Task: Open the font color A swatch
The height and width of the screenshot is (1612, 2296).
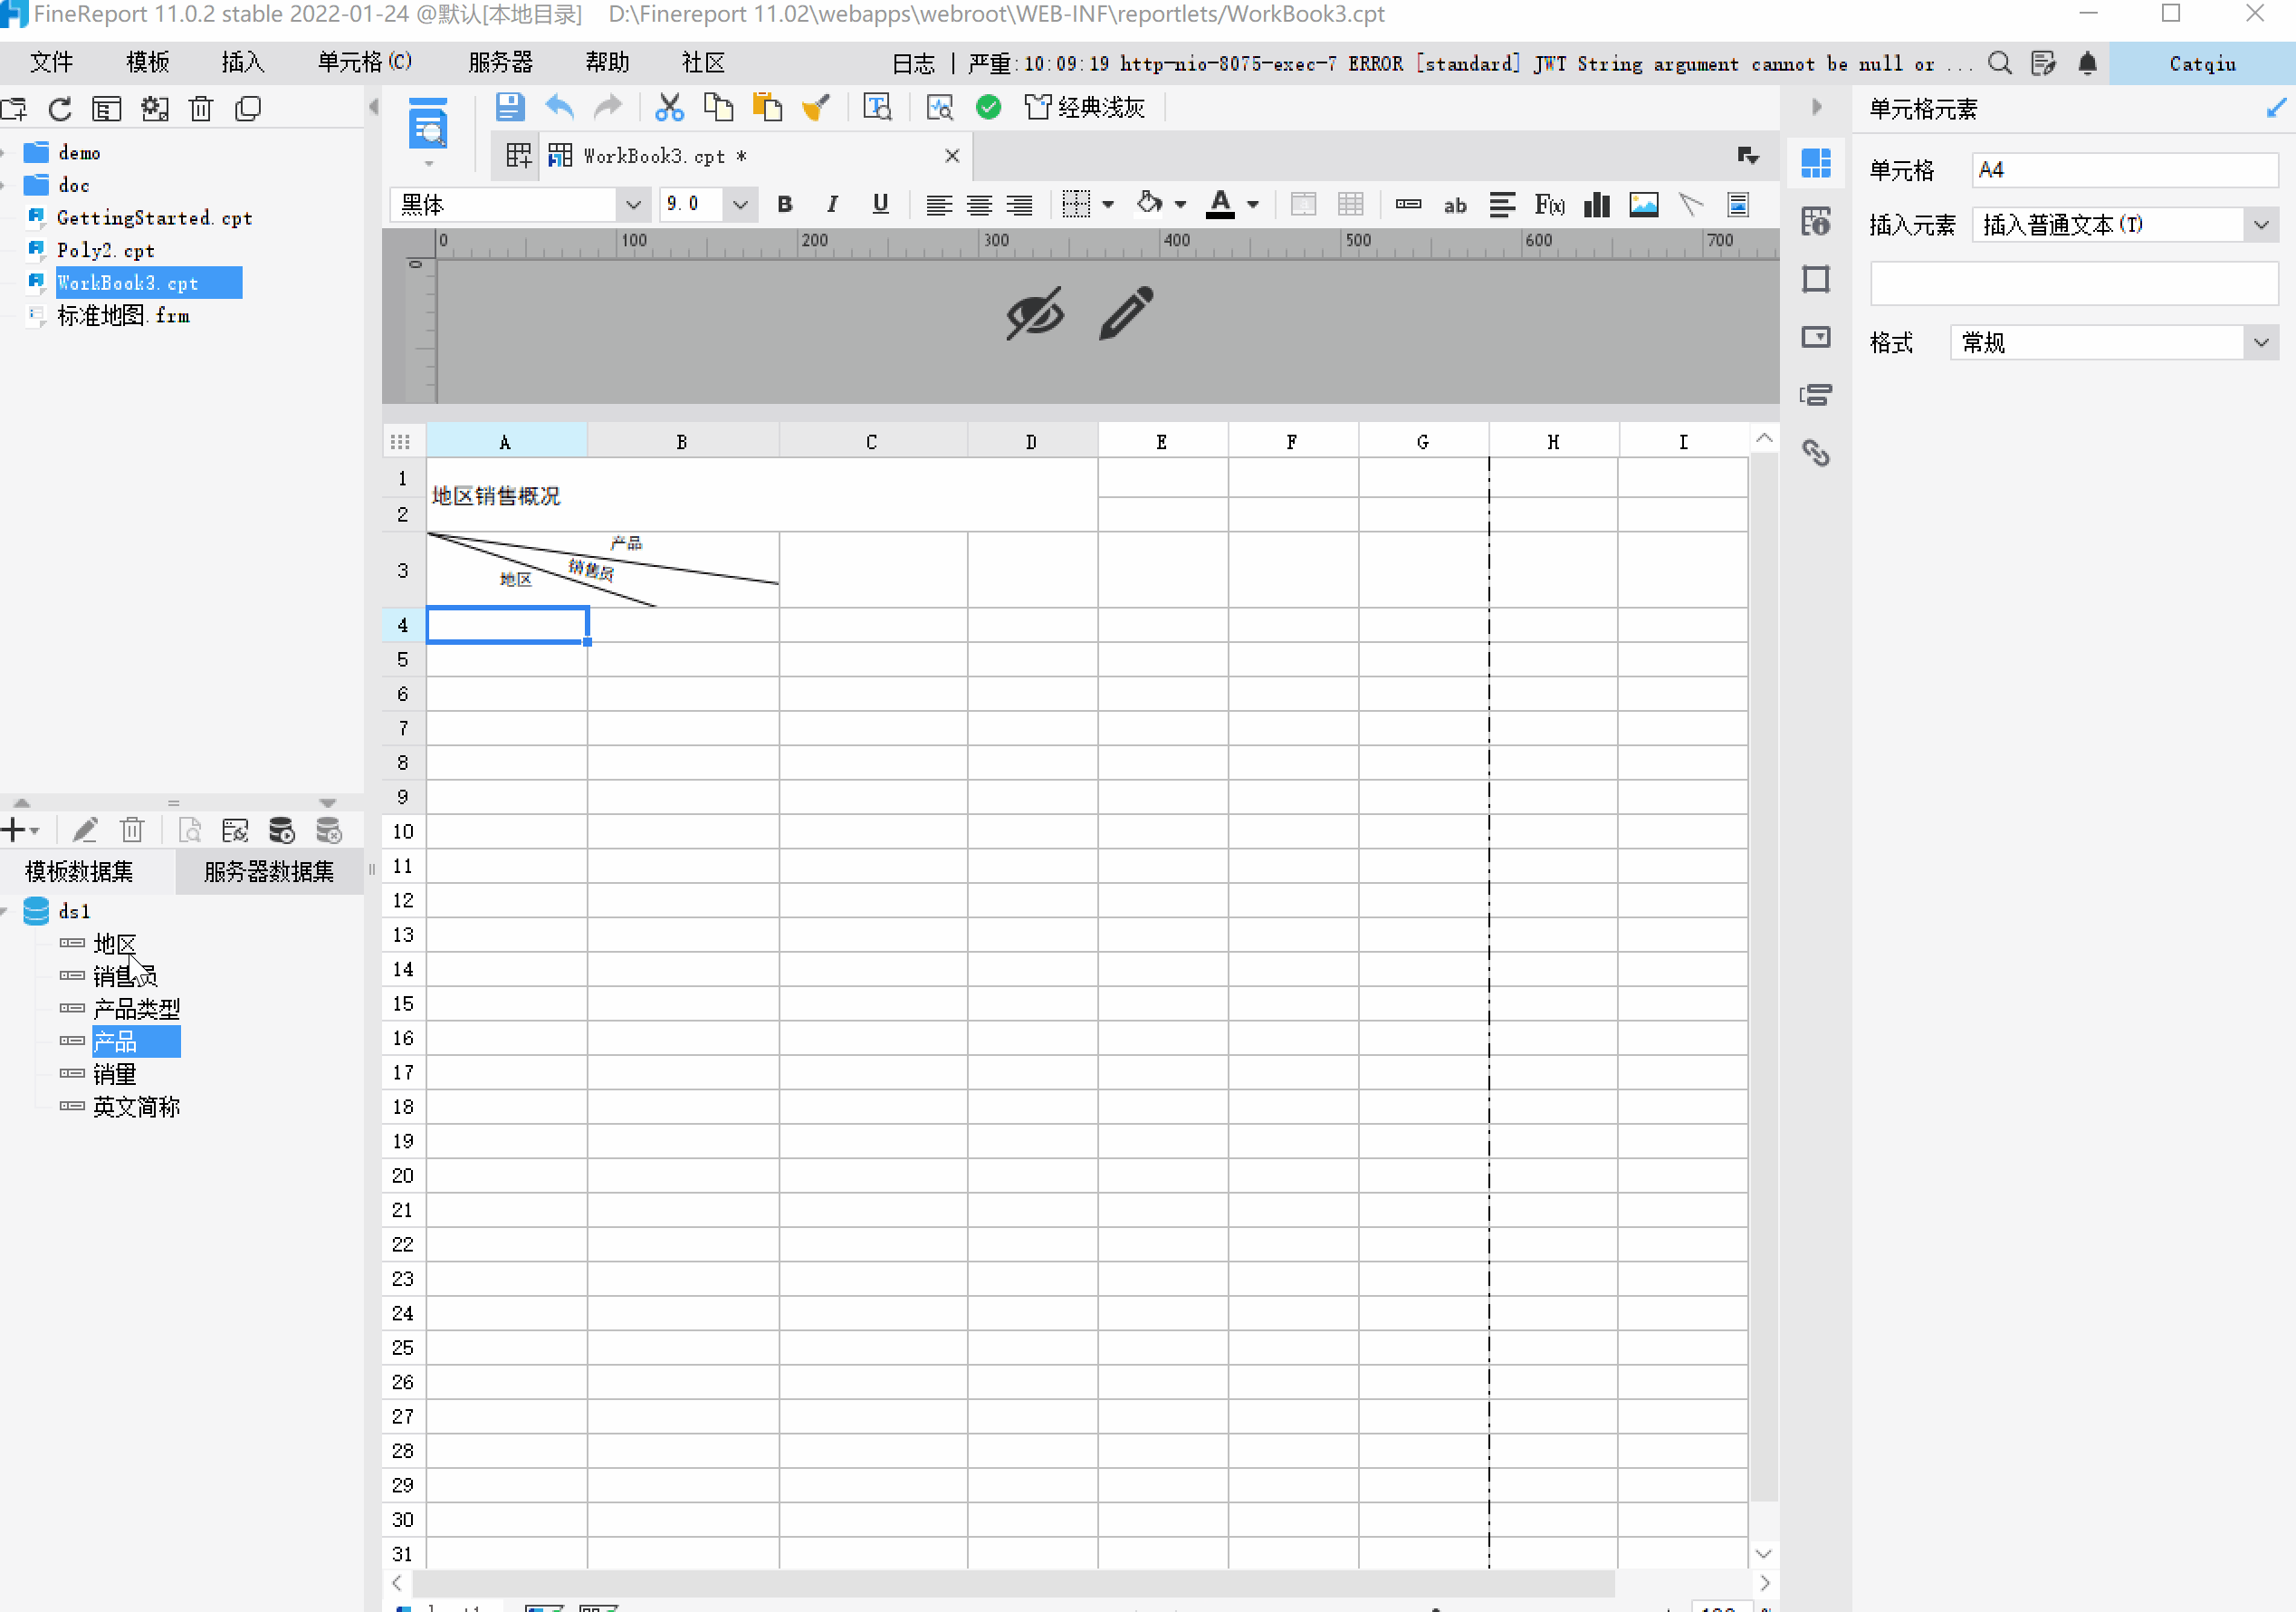Action: pyautogui.click(x=1220, y=205)
